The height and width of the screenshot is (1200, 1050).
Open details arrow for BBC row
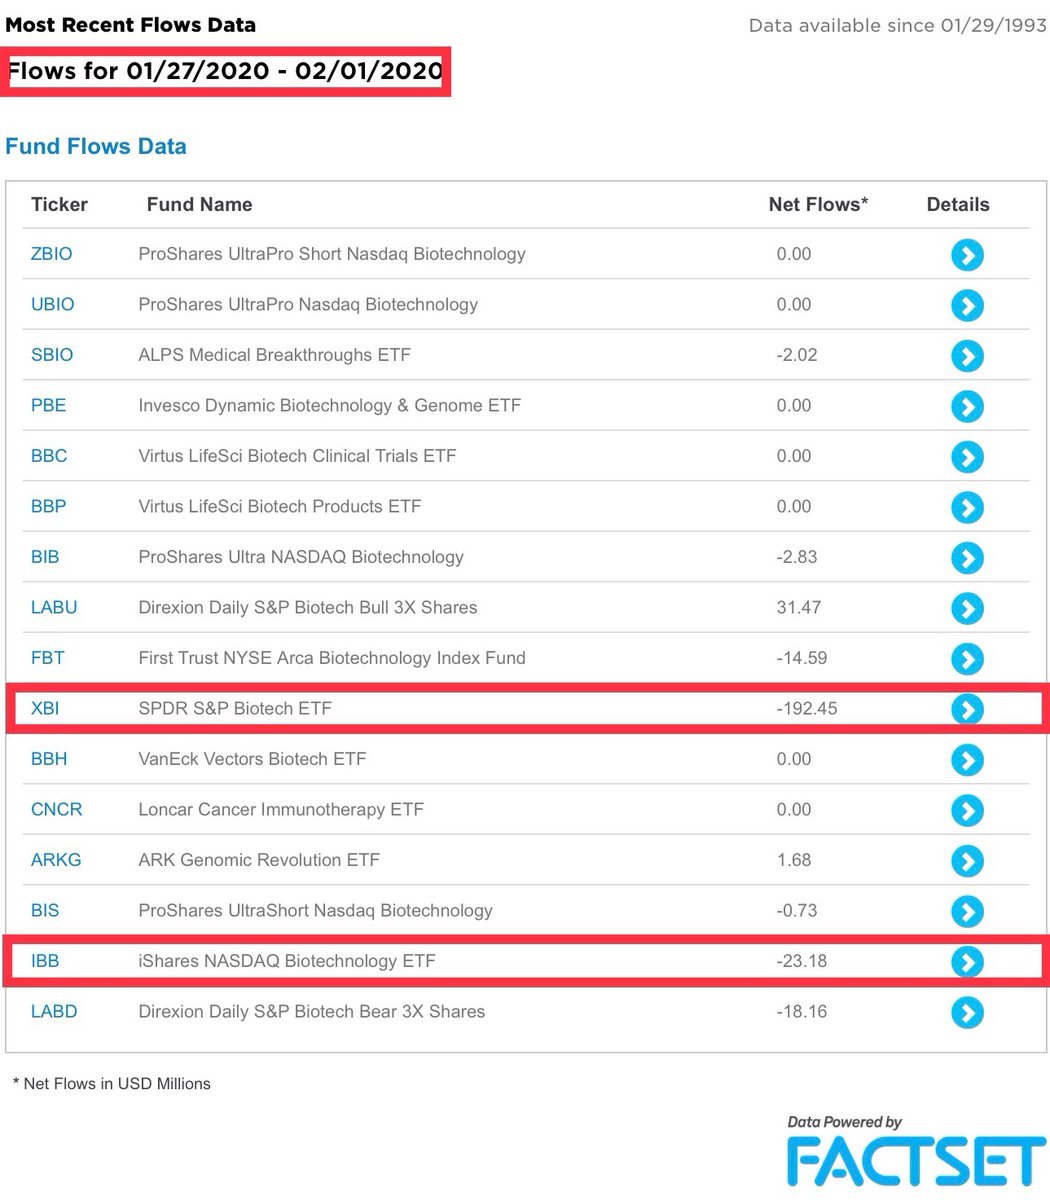[x=967, y=457]
